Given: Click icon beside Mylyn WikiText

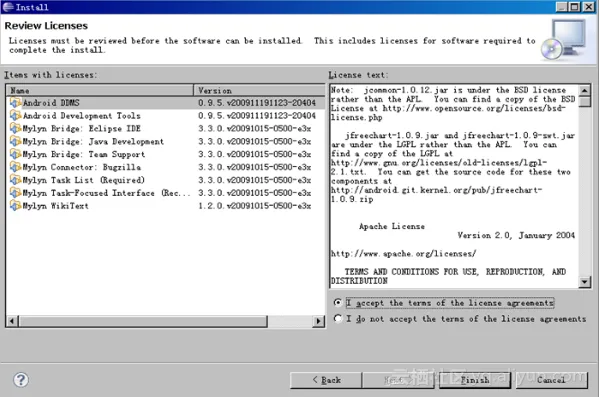Looking at the screenshot, I should [x=15, y=206].
